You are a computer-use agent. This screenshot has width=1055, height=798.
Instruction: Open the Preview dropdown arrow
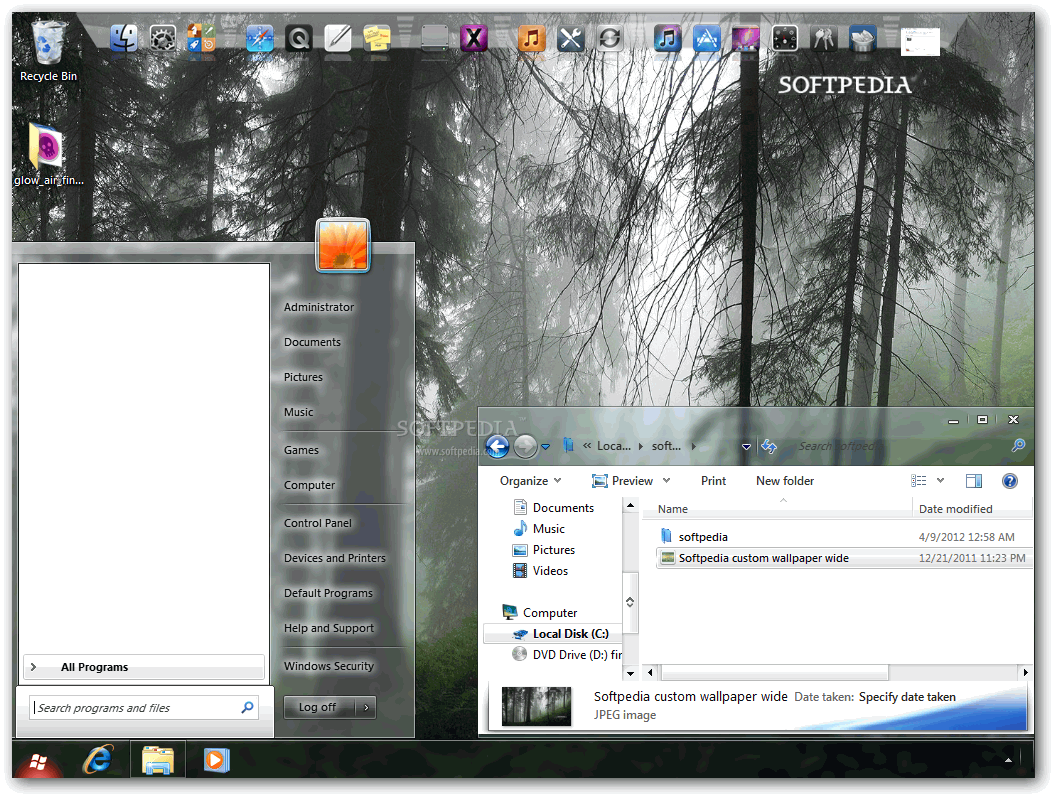click(666, 480)
